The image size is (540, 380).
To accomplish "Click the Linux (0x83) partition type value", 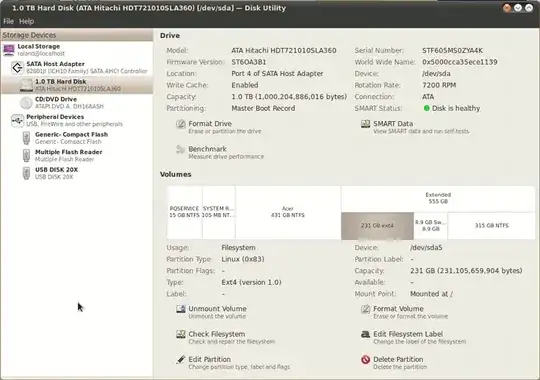I will (243, 259).
